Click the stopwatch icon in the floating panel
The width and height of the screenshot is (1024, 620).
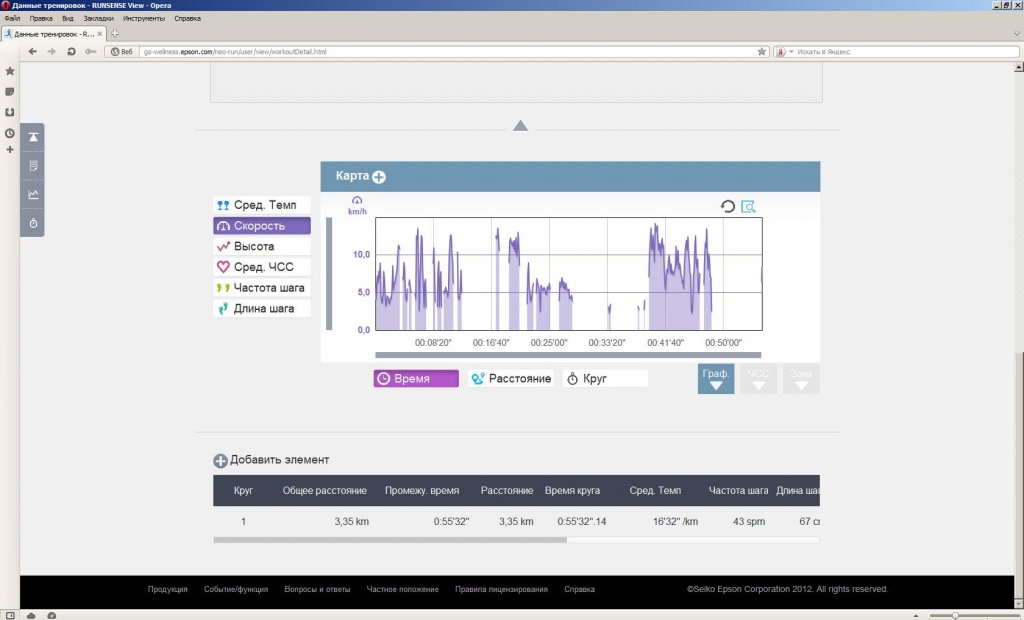[33, 223]
